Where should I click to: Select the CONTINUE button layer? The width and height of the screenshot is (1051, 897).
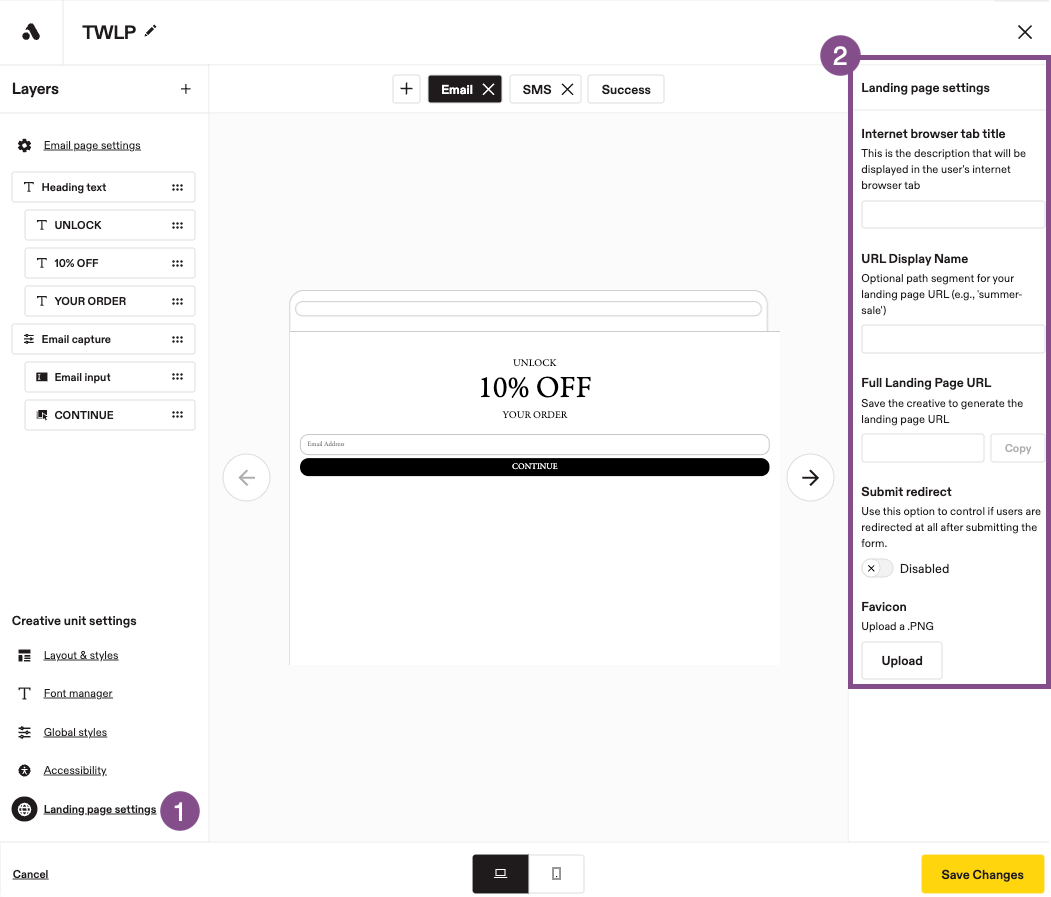tap(110, 415)
